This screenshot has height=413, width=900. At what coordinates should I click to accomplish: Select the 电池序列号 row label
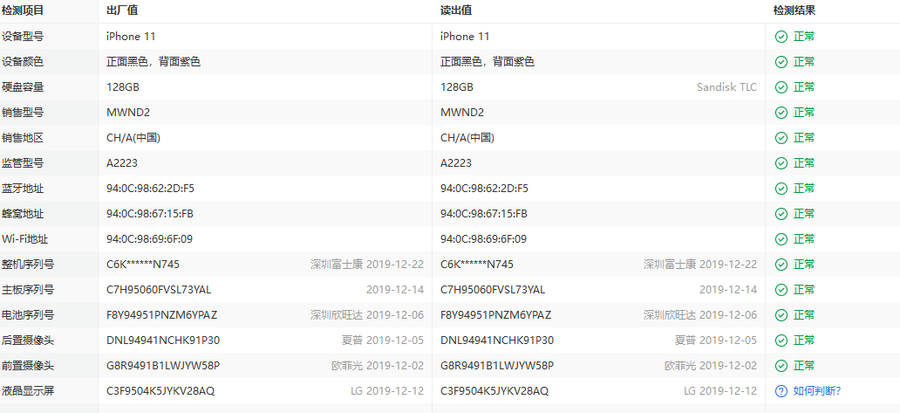point(28,315)
